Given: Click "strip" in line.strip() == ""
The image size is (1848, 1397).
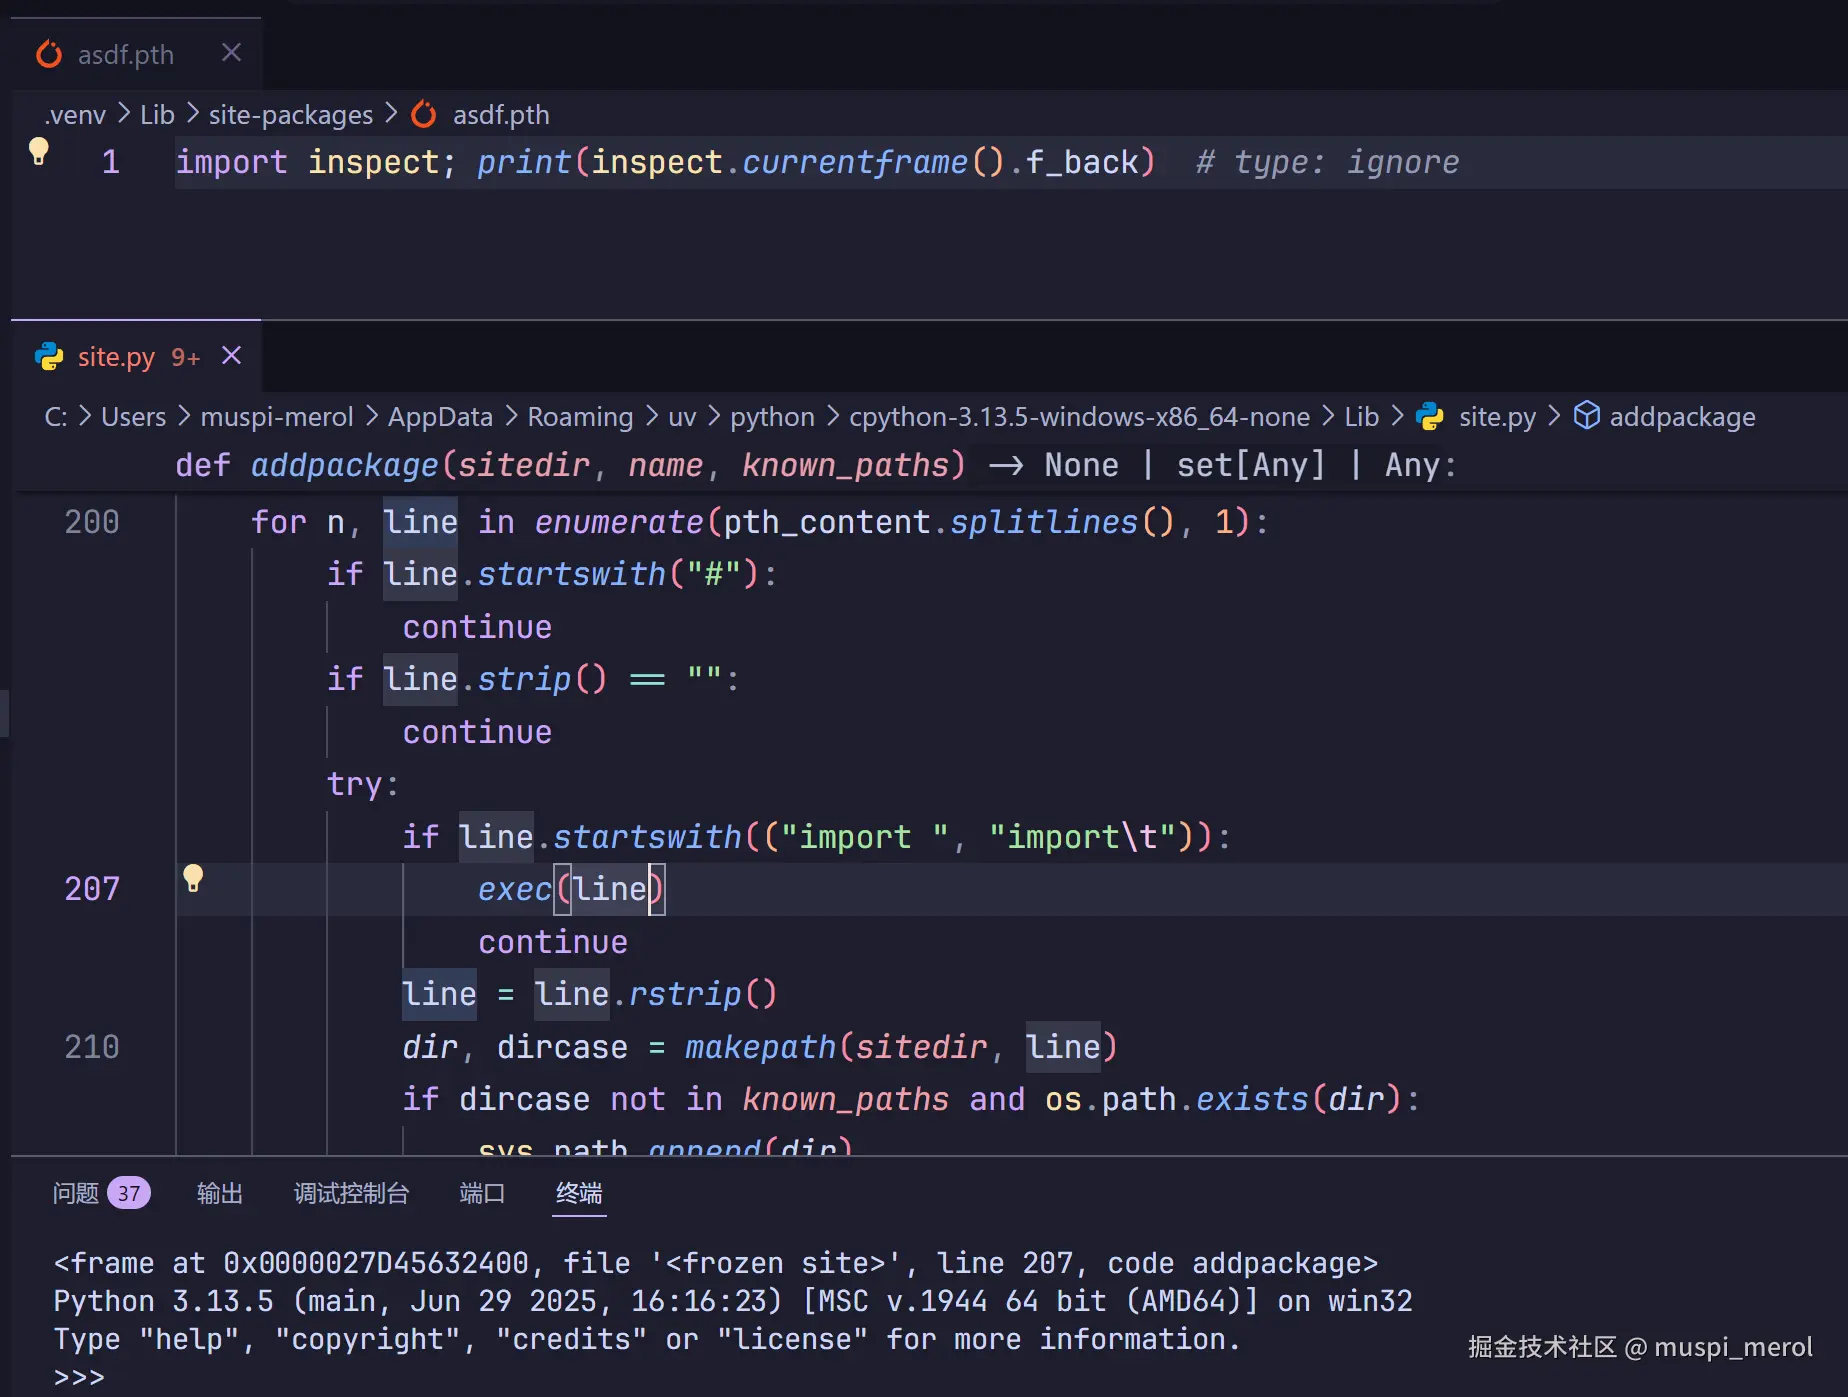Looking at the screenshot, I should pyautogui.click(x=524, y=679).
